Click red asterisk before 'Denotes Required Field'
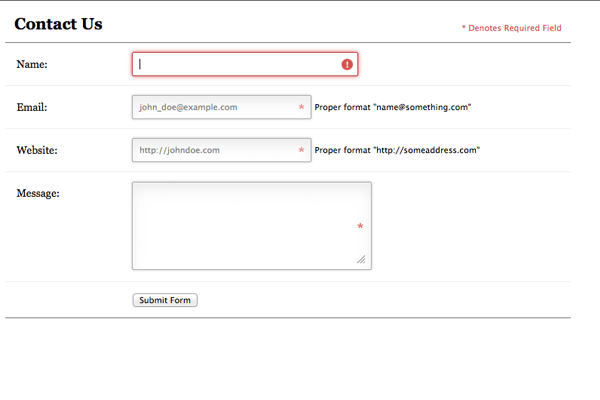 464,29
